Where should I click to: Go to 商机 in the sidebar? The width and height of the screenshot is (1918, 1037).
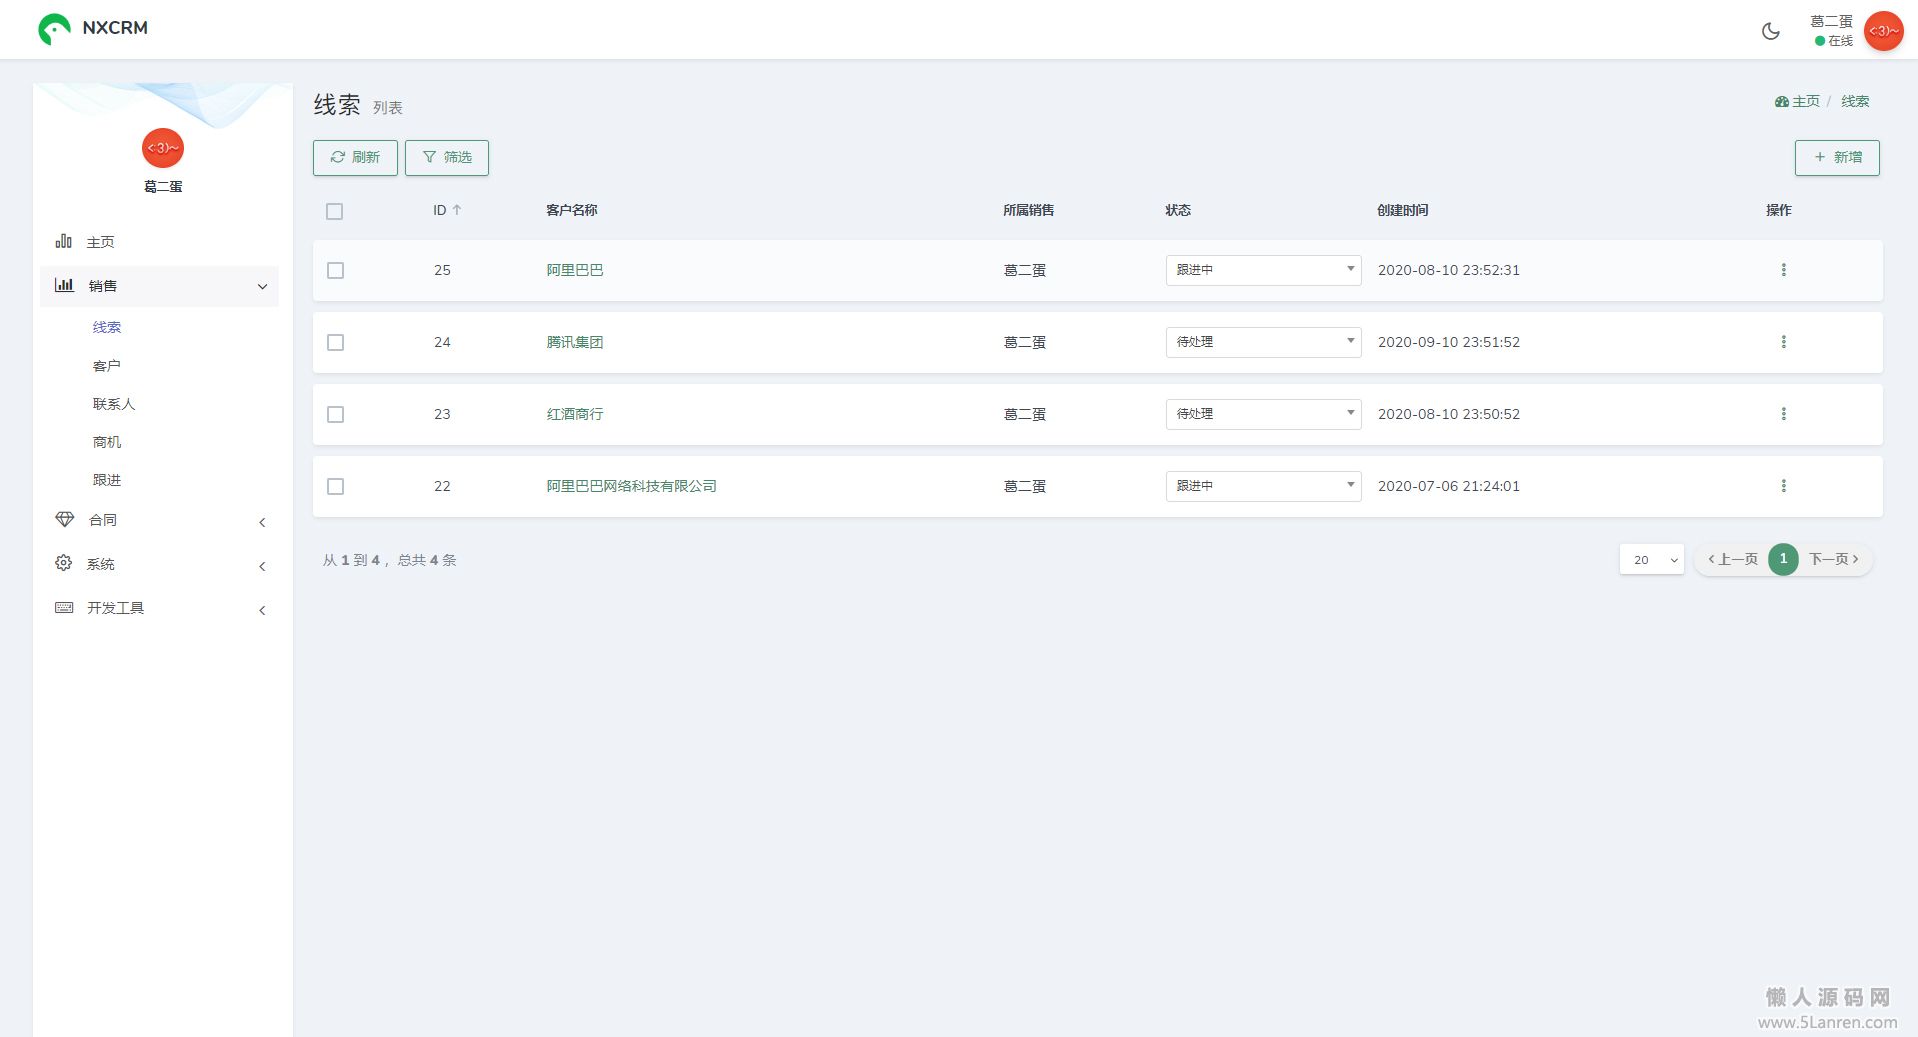pyautogui.click(x=107, y=442)
